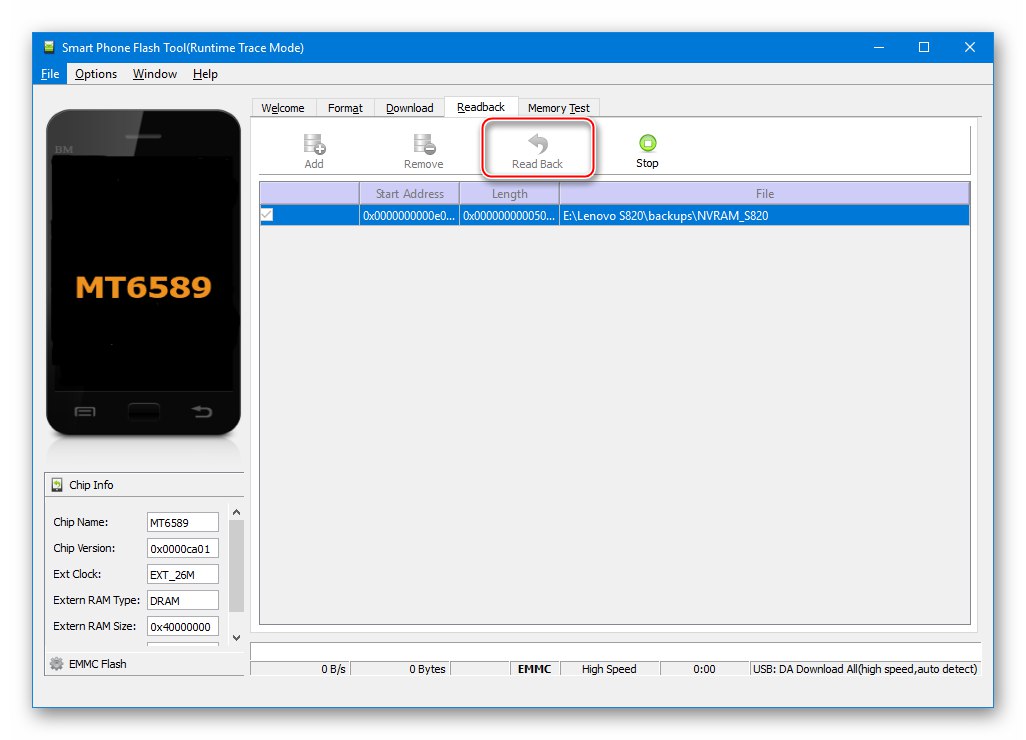Toggle the checkbox for the NVRAM_S820 entry

[x=266, y=214]
